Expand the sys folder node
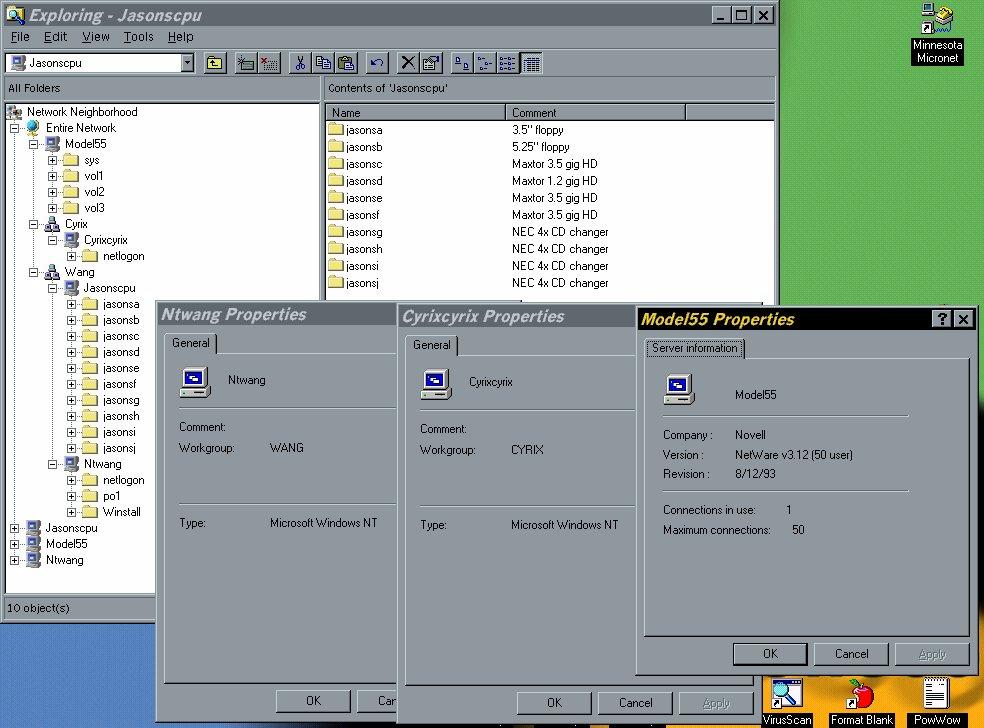 pyautogui.click(x=53, y=160)
